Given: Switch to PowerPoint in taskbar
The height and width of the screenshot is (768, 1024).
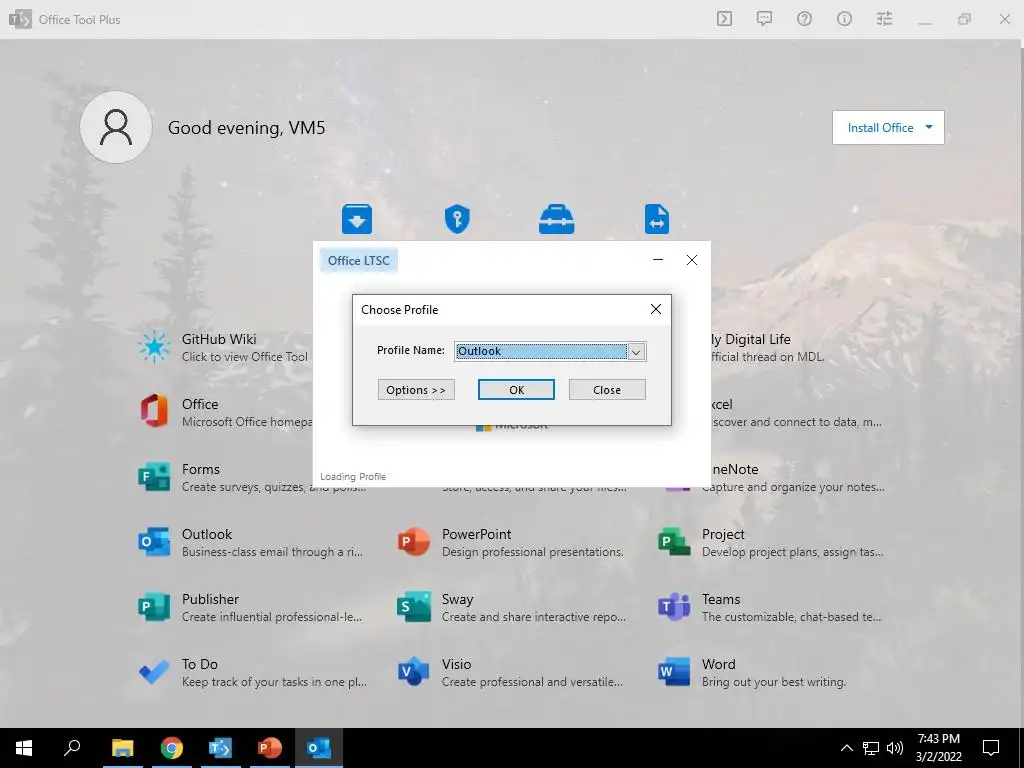Looking at the screenshot, I should point(269,748).
